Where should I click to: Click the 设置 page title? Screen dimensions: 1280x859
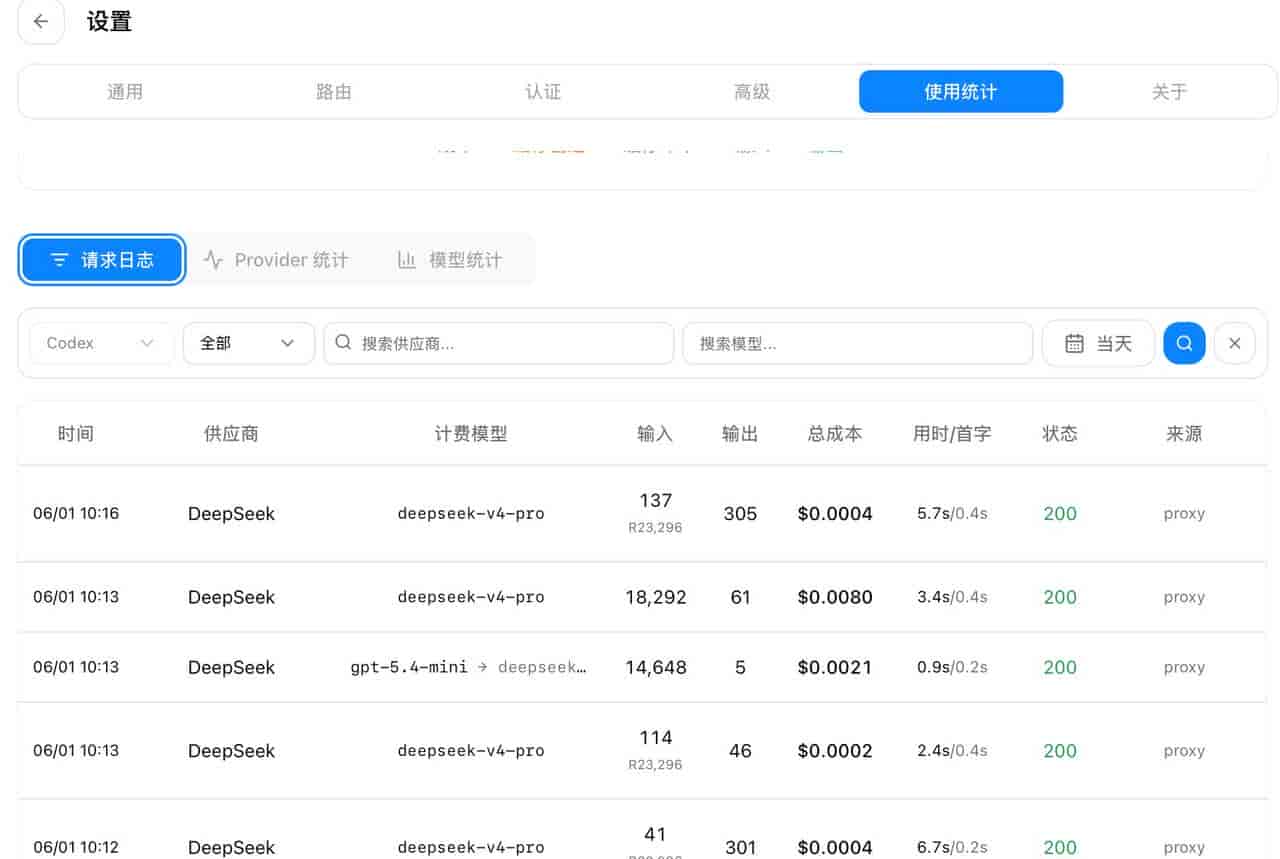pos(109,22)
